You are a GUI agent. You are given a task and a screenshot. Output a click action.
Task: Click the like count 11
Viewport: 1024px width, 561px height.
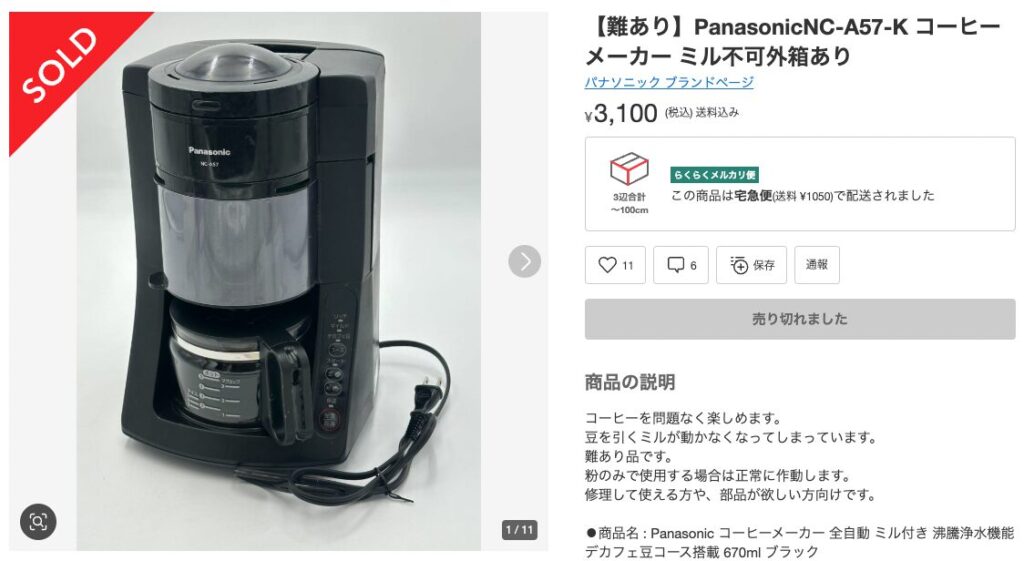[x=628, y=265]
